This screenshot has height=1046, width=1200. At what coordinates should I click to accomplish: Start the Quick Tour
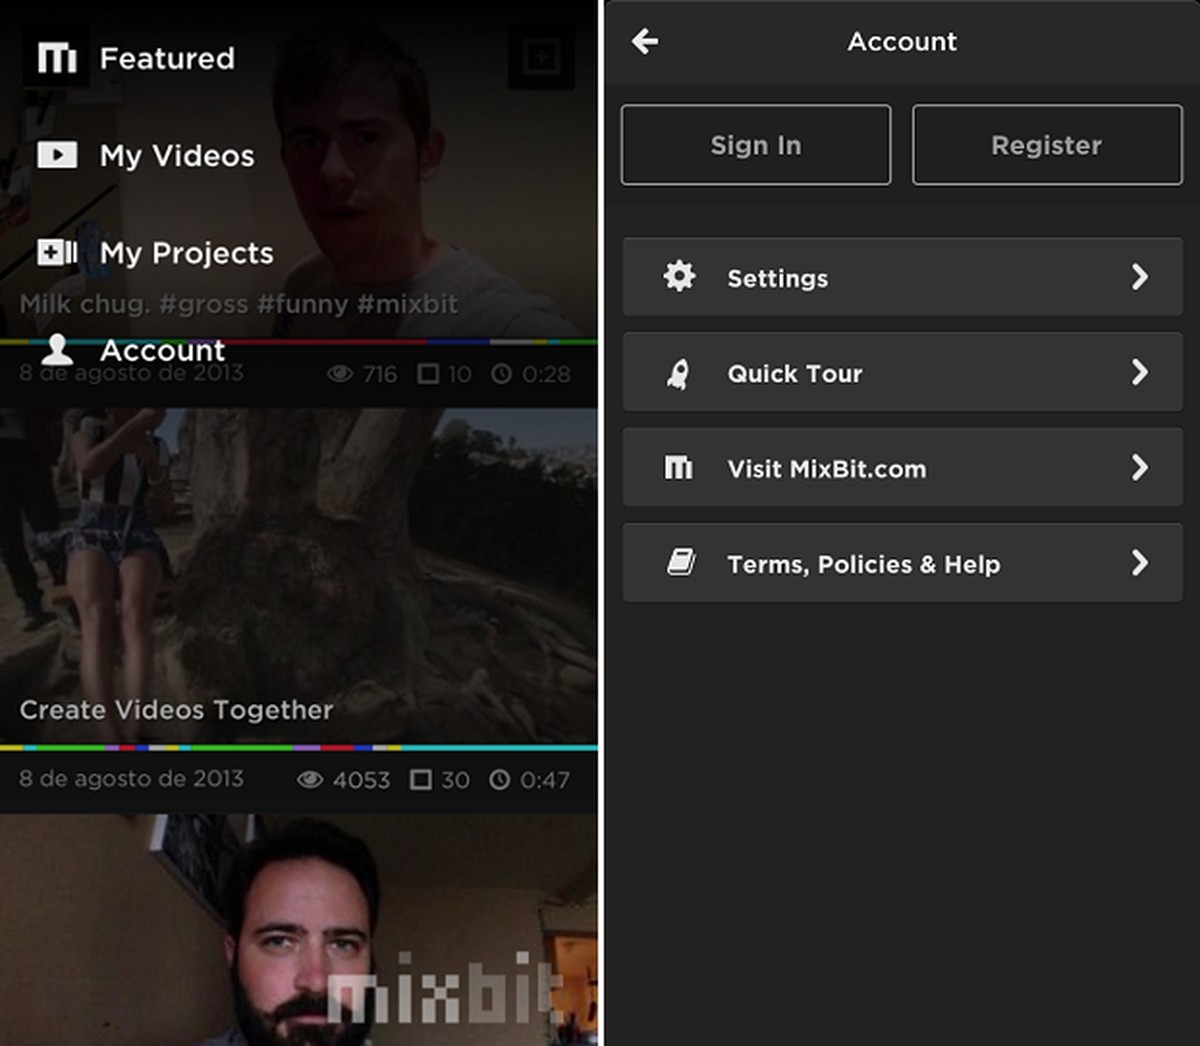click(902, 372)
